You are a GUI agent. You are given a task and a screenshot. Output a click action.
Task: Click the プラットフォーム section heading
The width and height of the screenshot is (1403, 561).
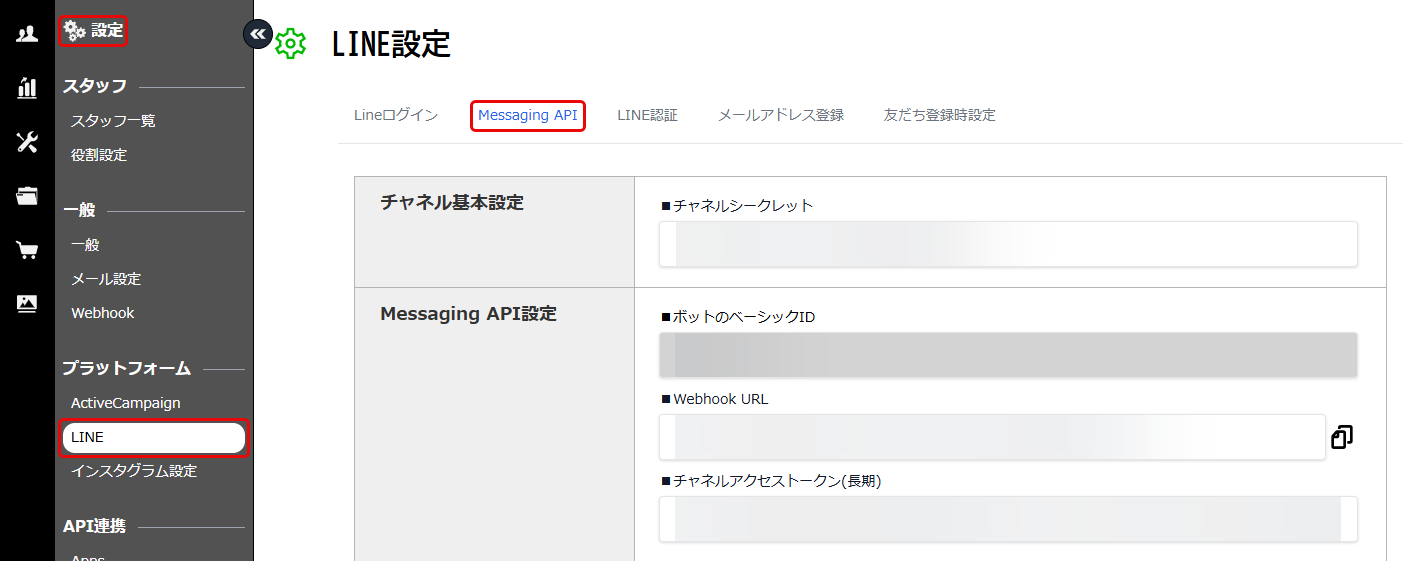pos(126,368)
